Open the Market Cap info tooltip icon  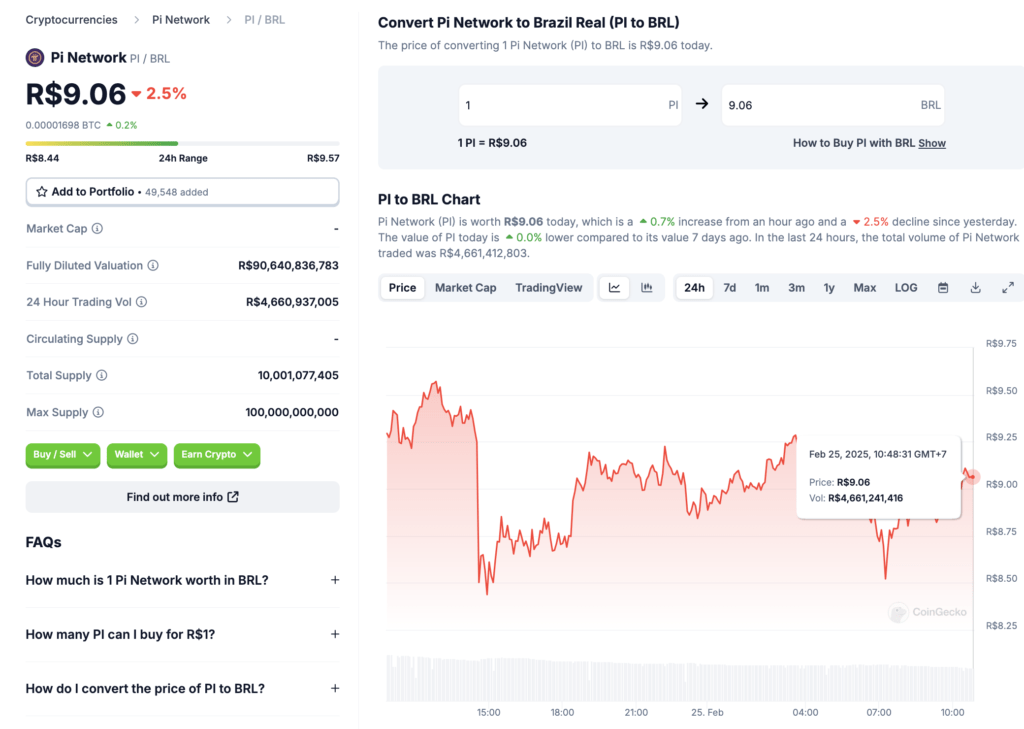pos(97,229)
